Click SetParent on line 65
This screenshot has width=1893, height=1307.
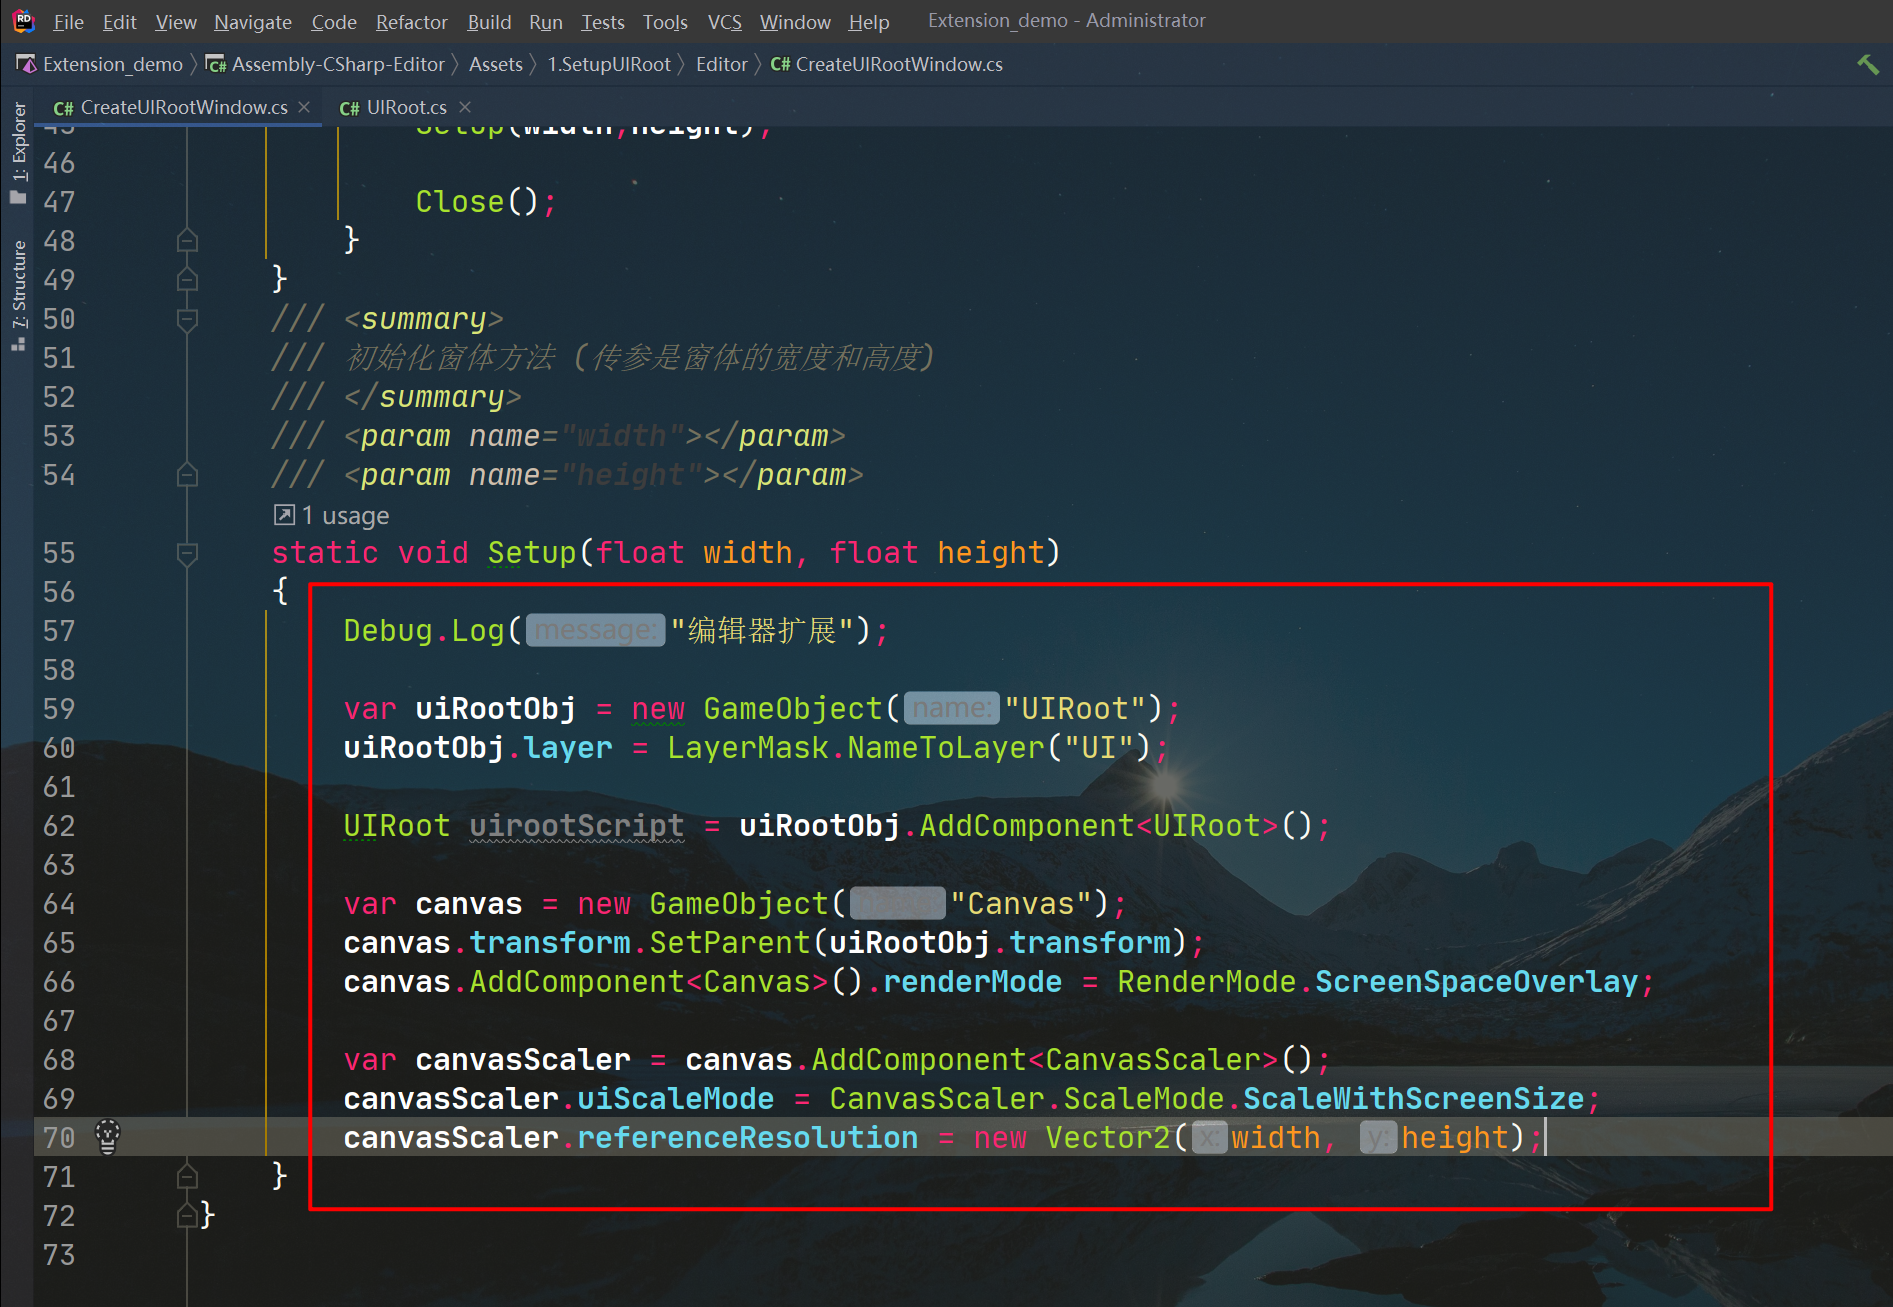(730, 943)
